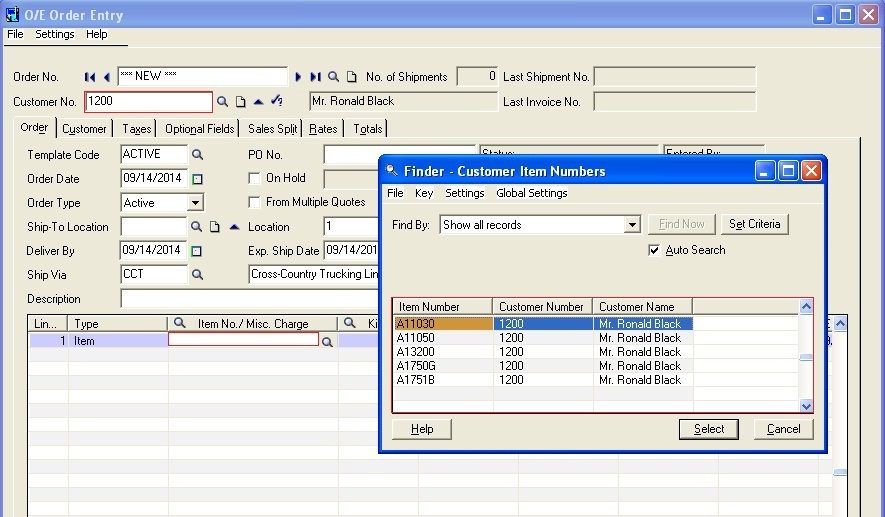Click Select button in Finder

(709, 429)
